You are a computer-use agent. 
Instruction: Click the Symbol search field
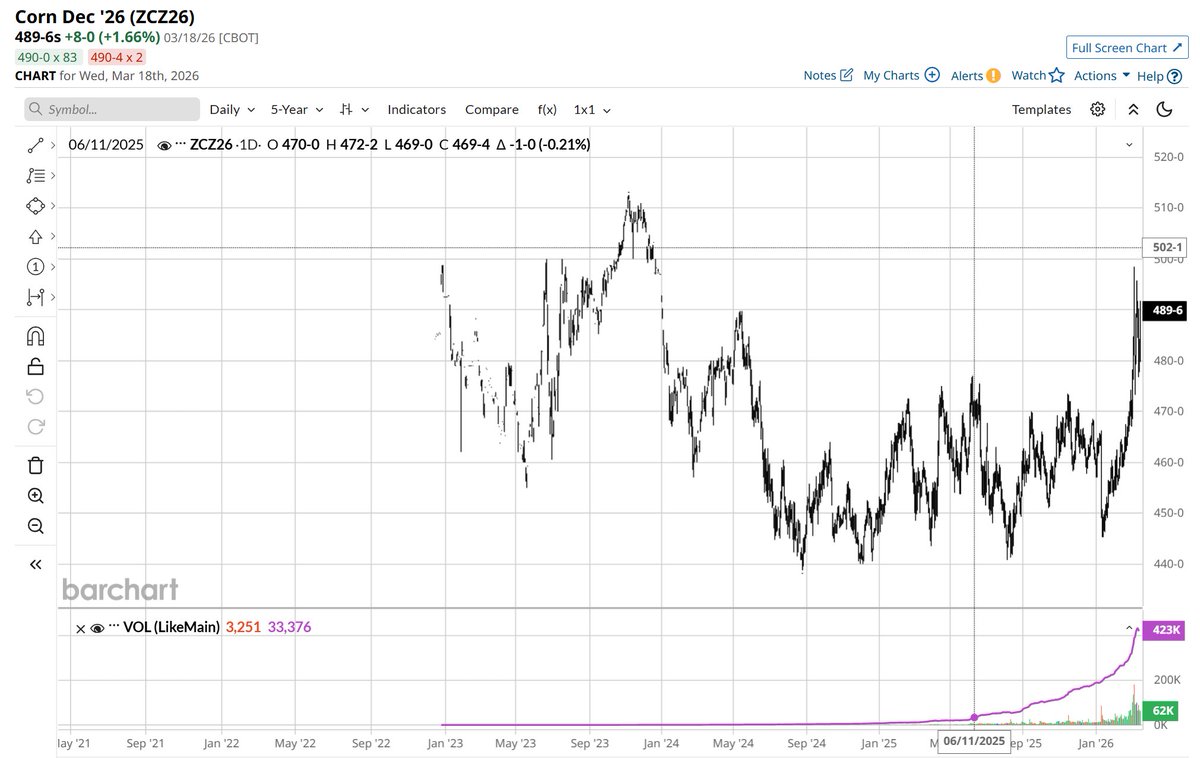111,109
